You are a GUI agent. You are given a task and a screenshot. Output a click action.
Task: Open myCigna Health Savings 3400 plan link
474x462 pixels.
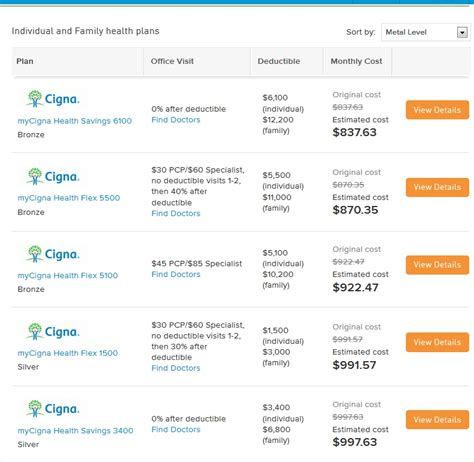(x=75, y=431)
